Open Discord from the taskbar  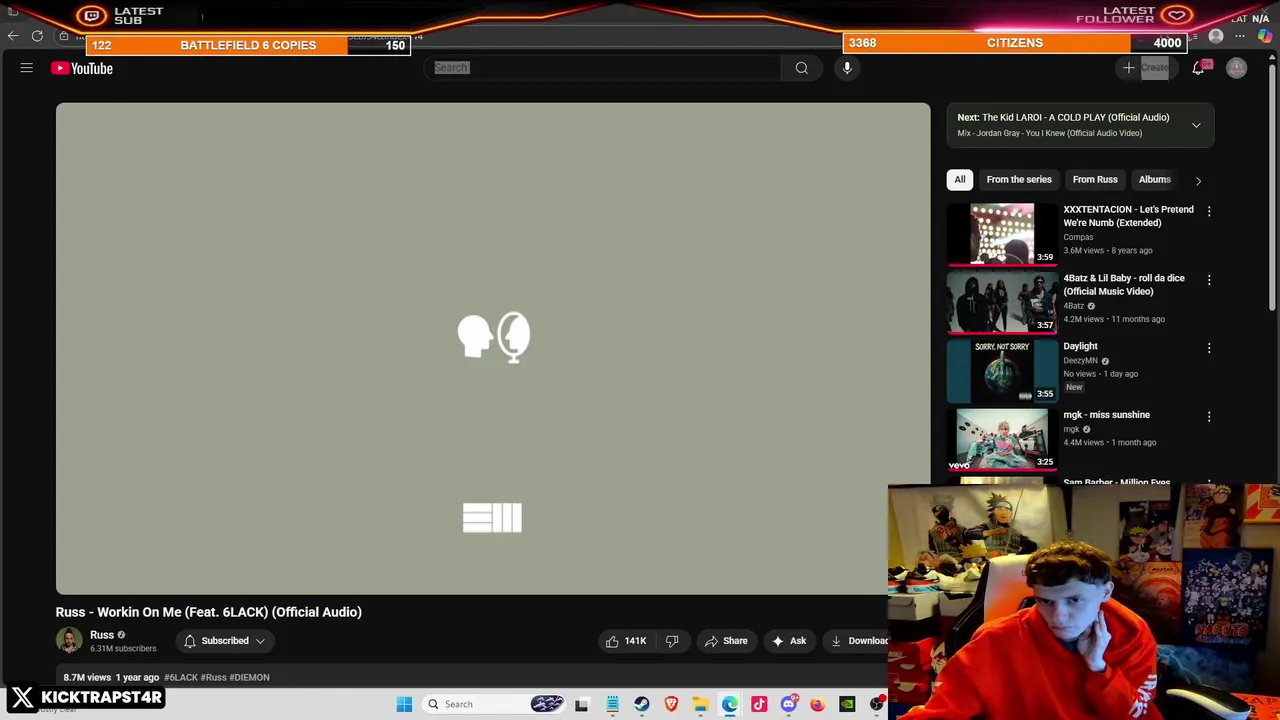[788, 704]
